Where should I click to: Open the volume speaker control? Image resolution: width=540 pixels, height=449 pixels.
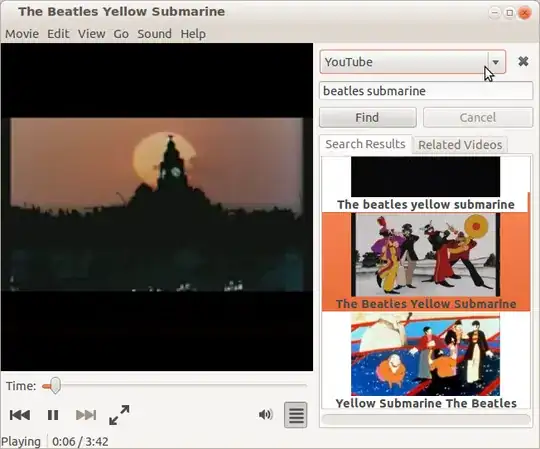[266, 415]
